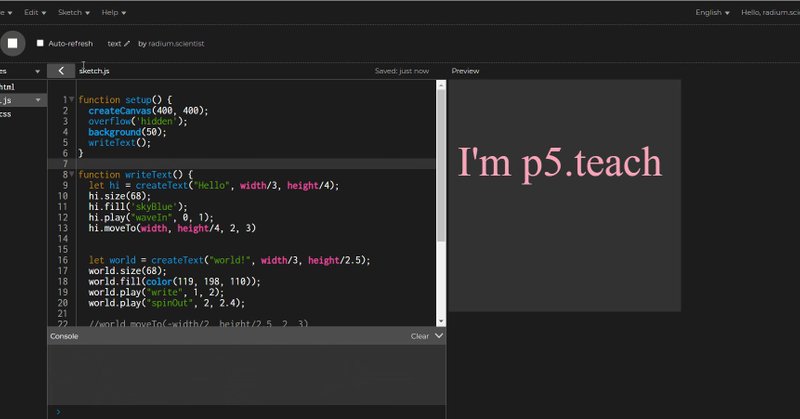Collapse the Console panel chevron

coord(439,336)
